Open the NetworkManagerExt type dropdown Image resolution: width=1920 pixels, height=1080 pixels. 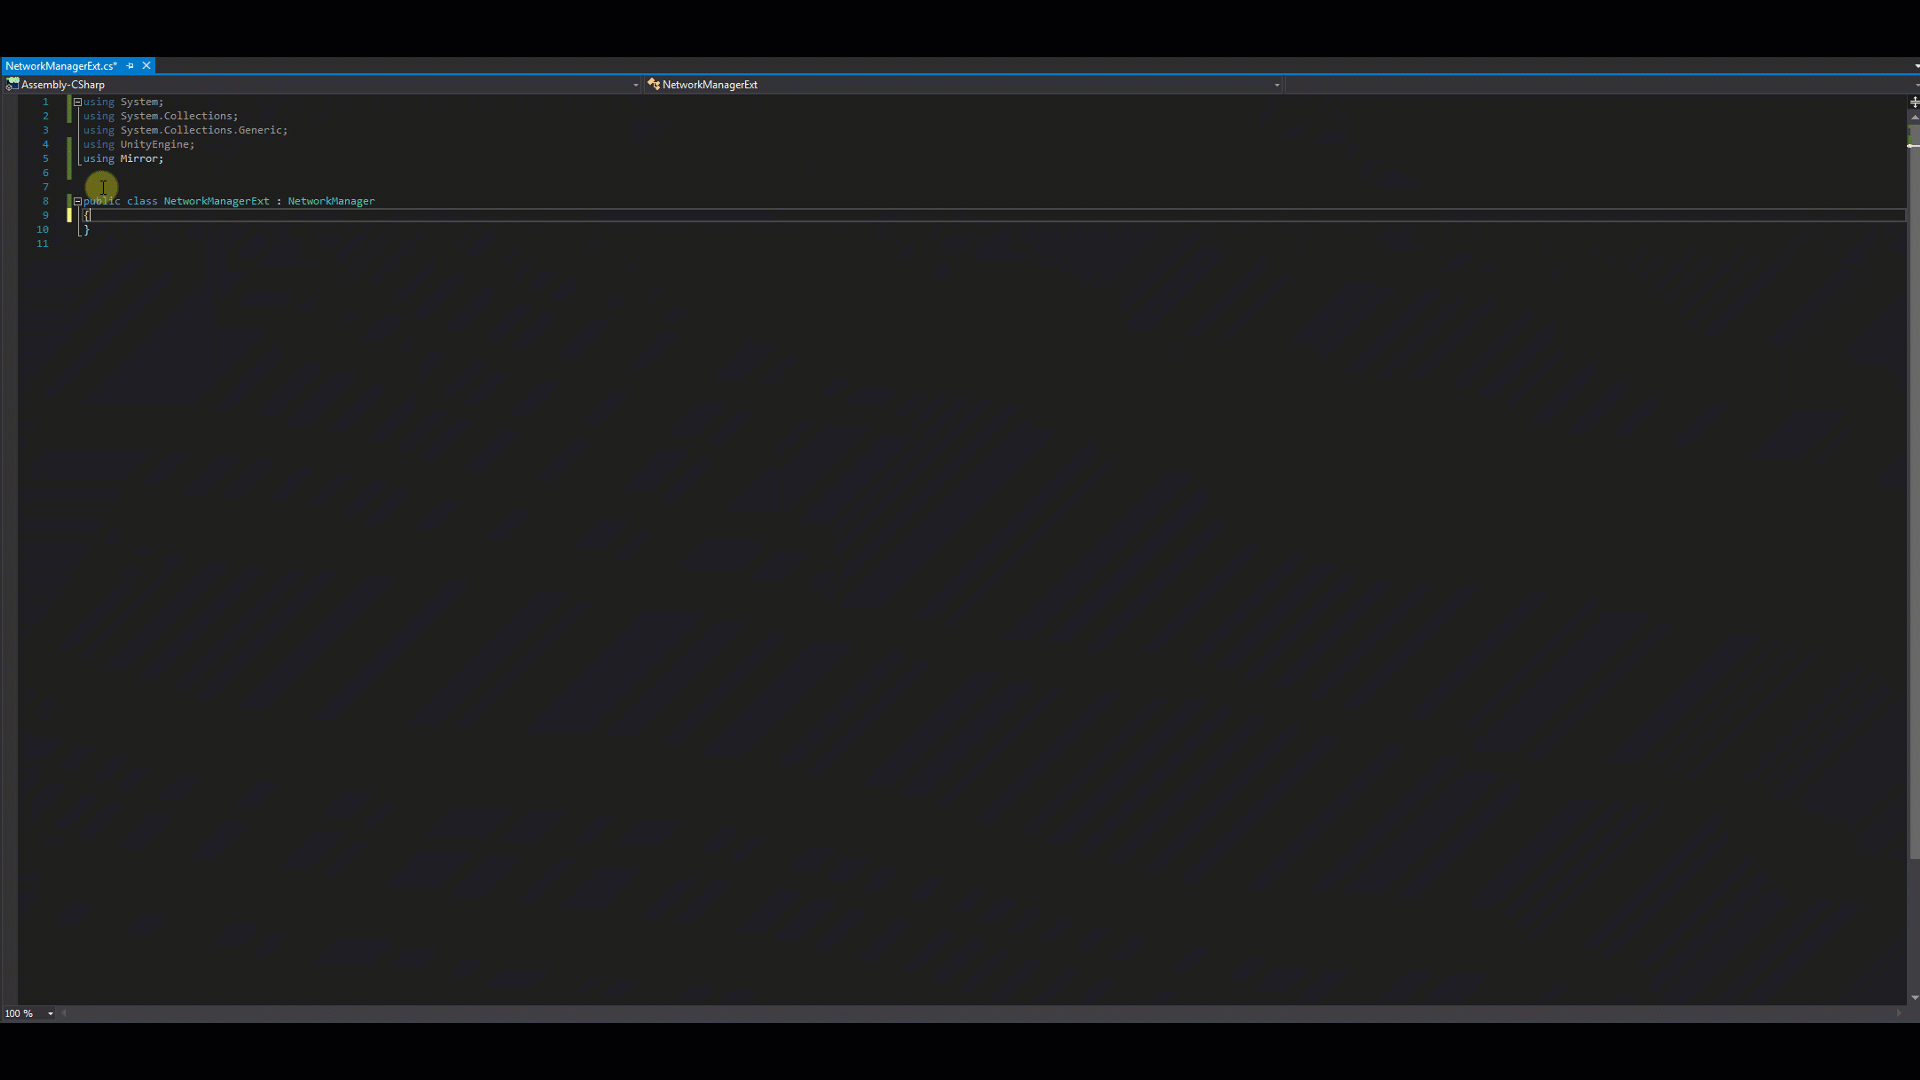[x=1276, y=85]
